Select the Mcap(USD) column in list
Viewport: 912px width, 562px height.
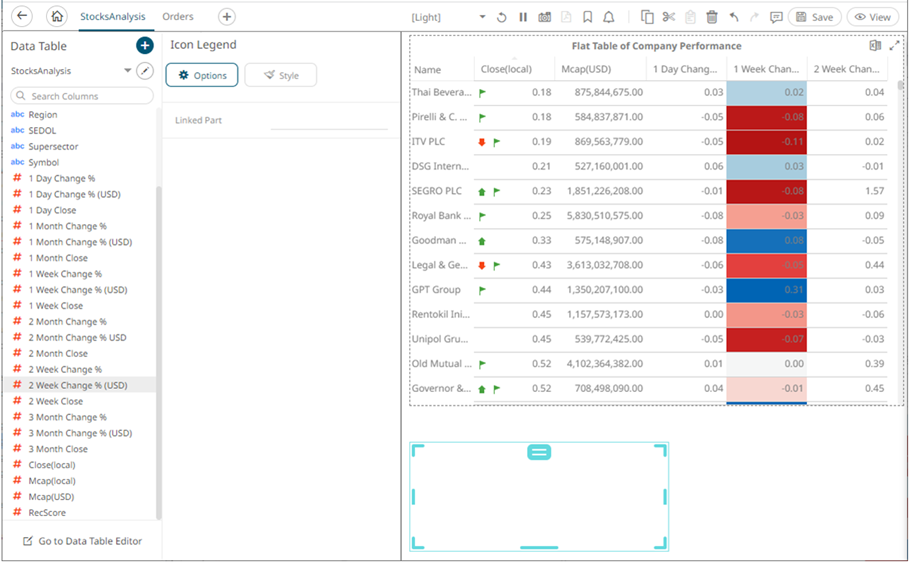pyautogui.click(x=52, y=497)
